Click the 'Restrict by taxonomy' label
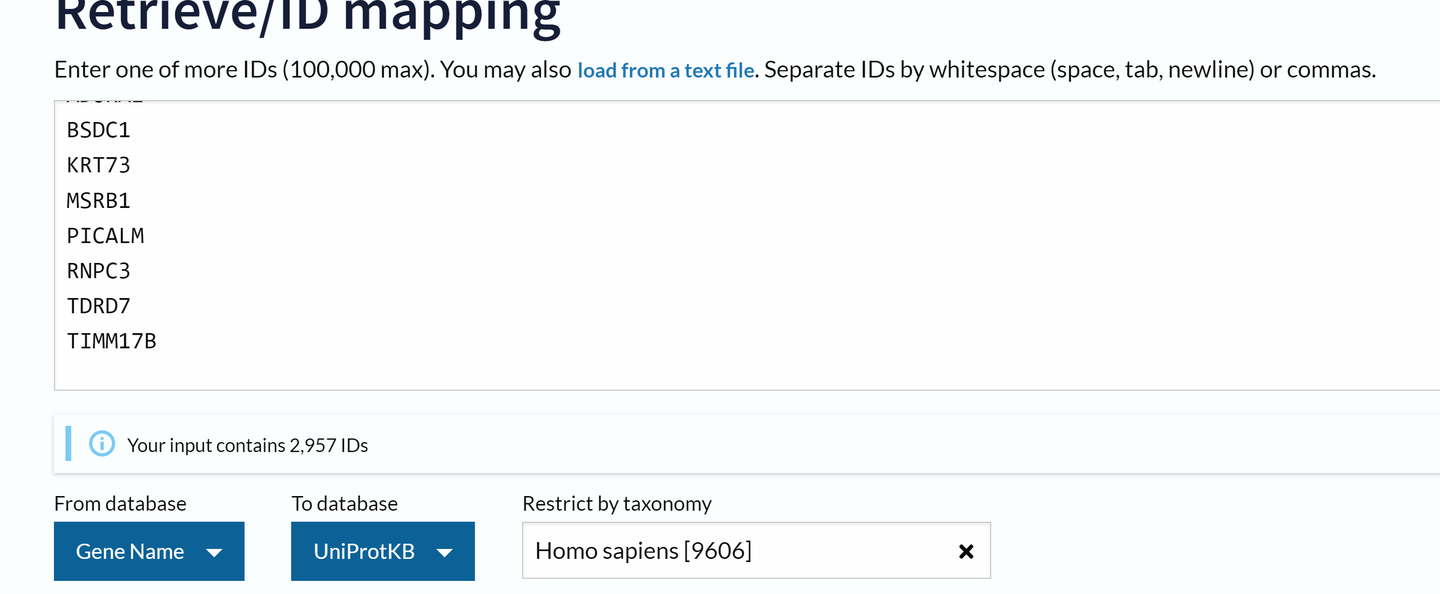 coord(617,503)
